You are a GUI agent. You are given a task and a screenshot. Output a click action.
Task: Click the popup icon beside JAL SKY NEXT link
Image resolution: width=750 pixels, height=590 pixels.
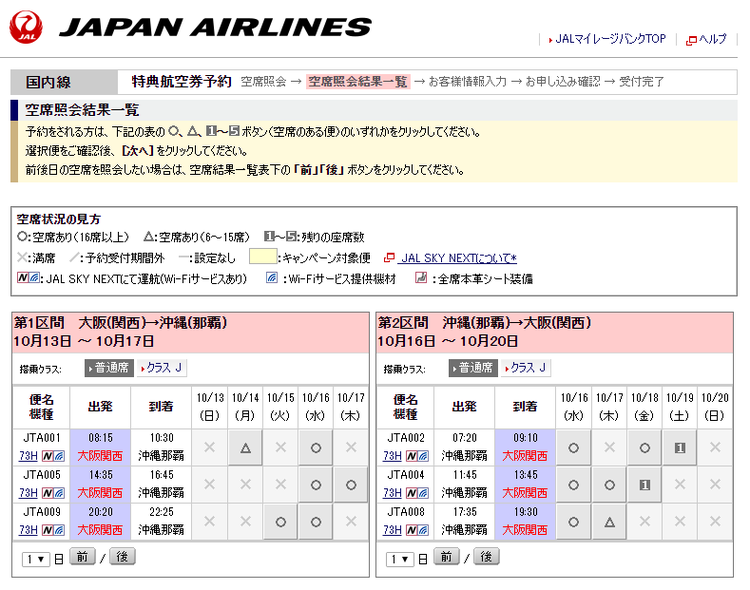coord(389,258)
